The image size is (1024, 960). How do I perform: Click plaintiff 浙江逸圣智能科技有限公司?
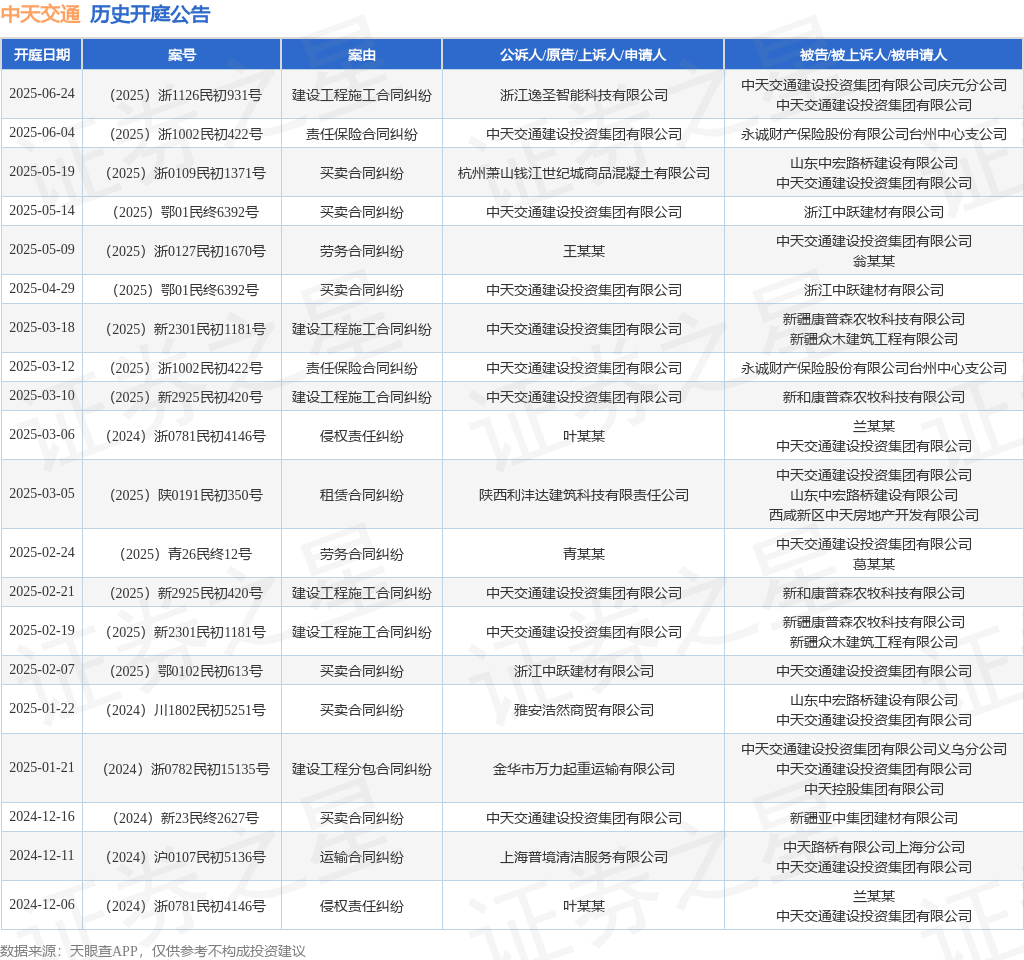(x=584, y=95)
